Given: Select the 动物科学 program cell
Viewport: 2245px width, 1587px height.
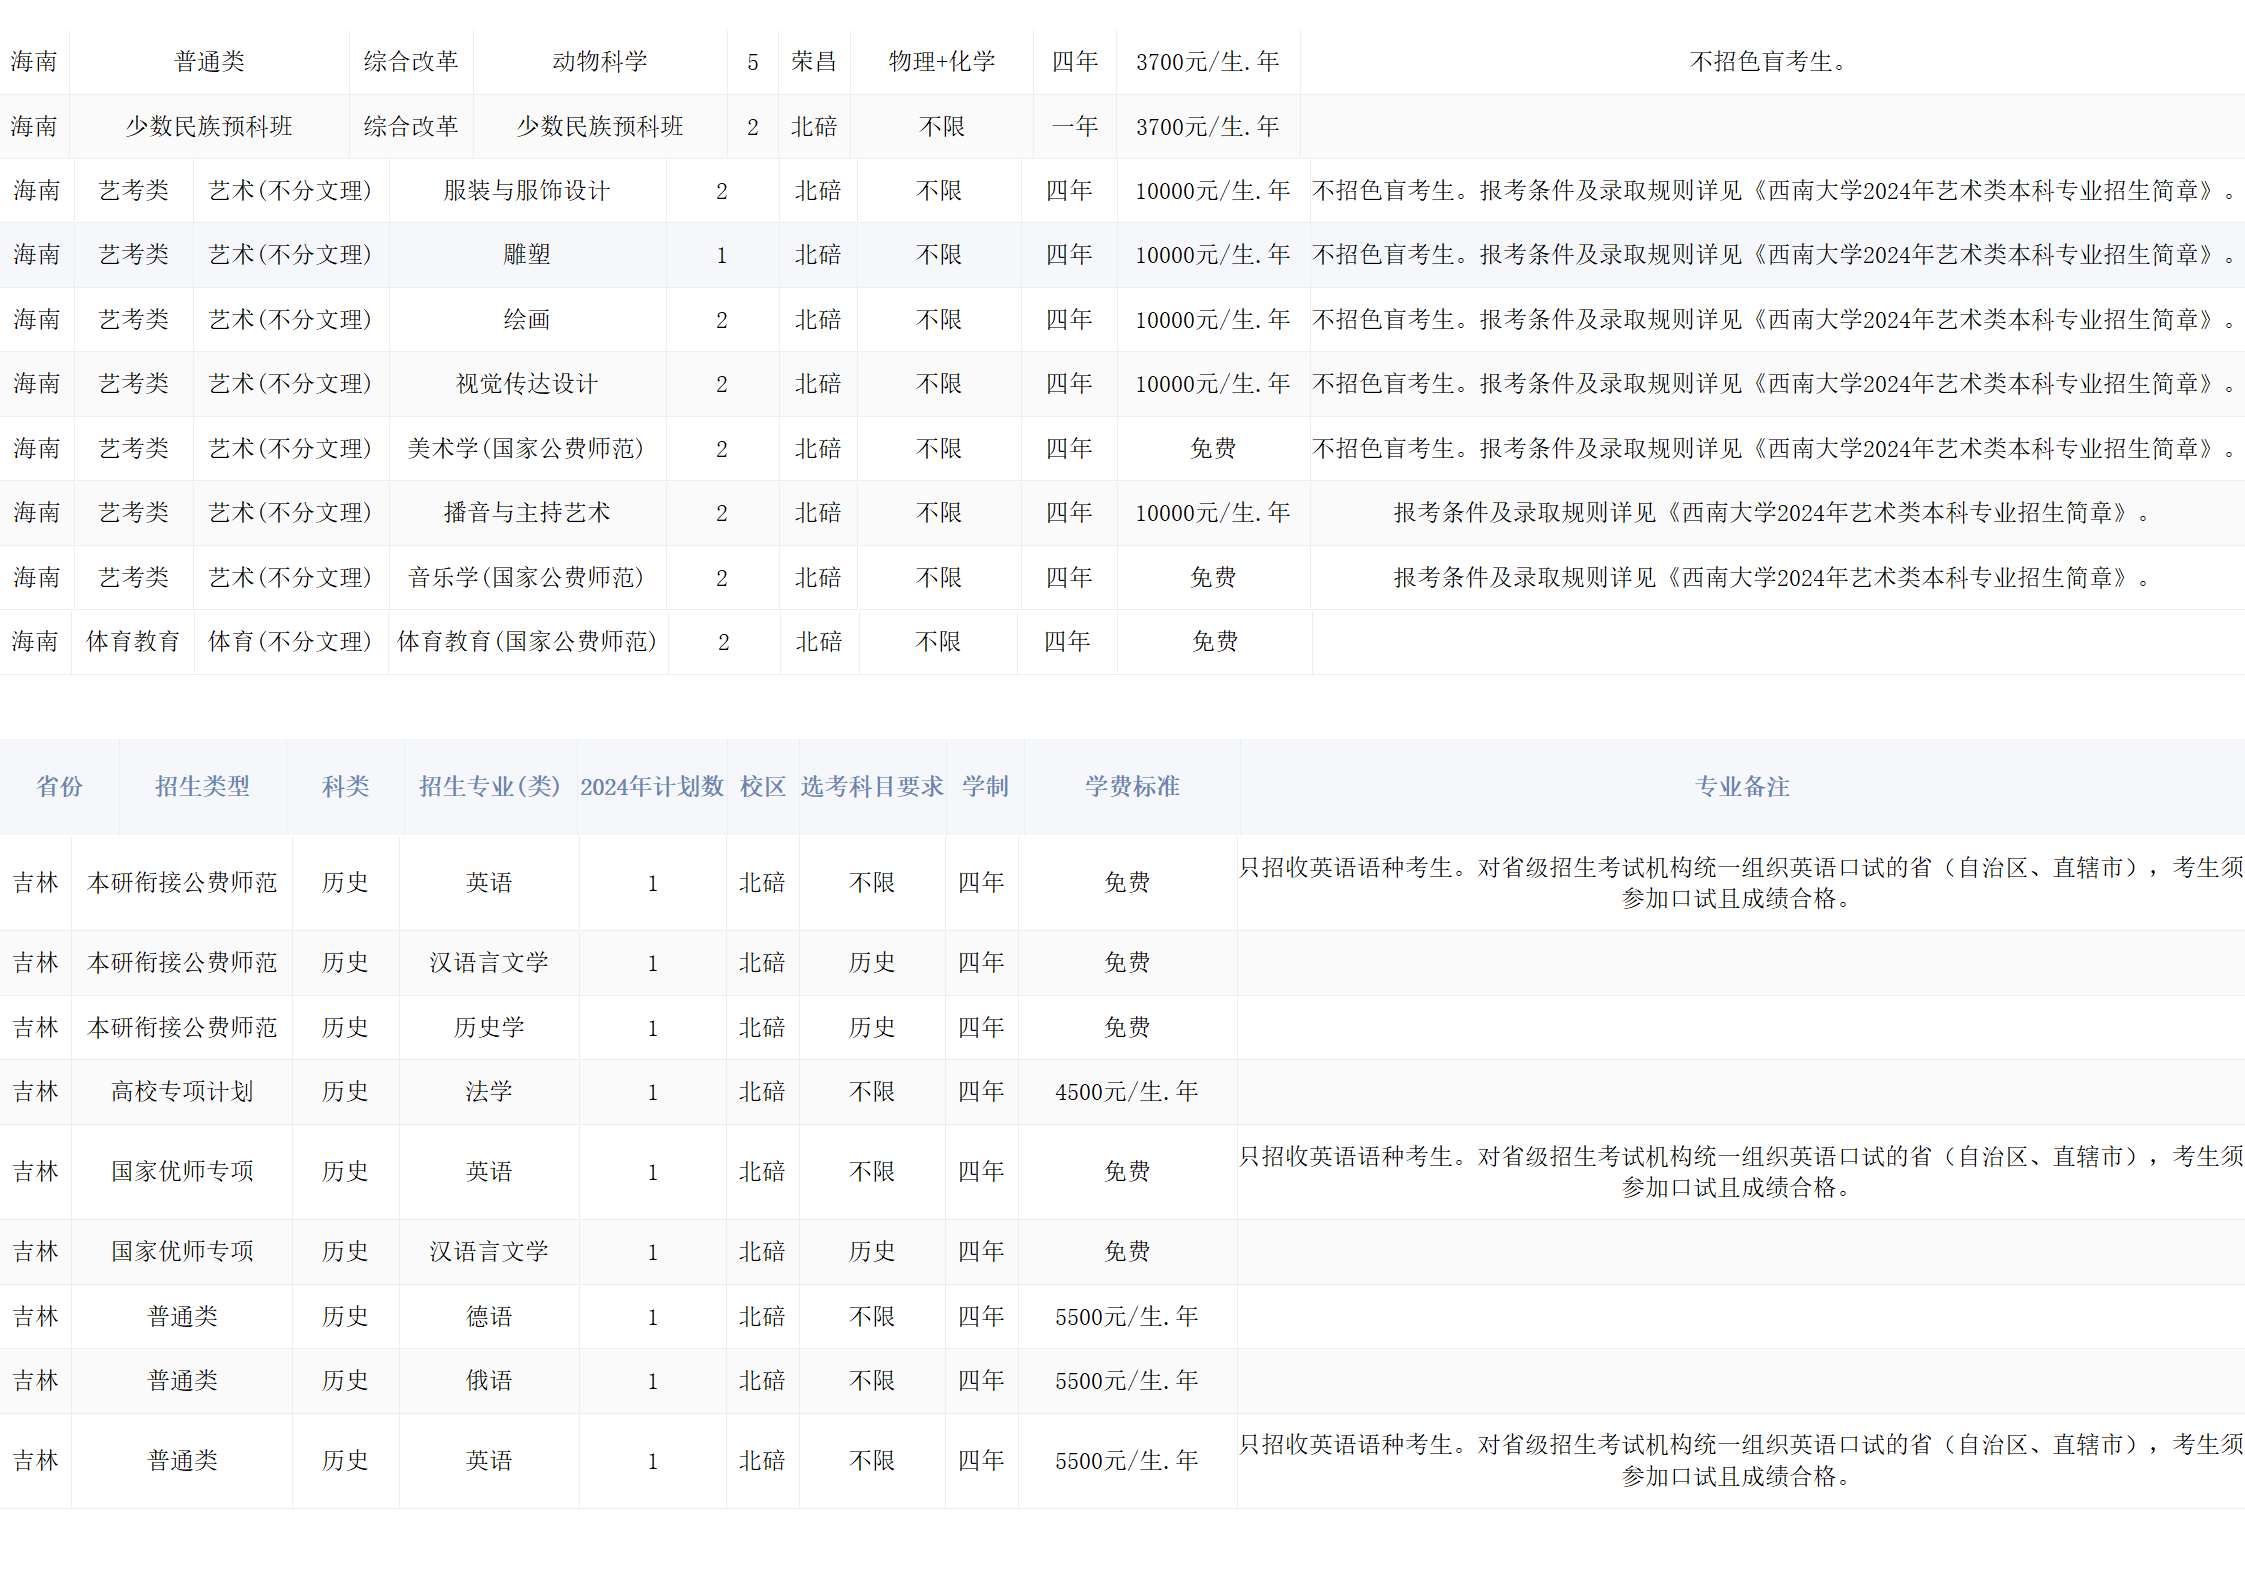Looking at the screenshot, I should click(600, 61).
